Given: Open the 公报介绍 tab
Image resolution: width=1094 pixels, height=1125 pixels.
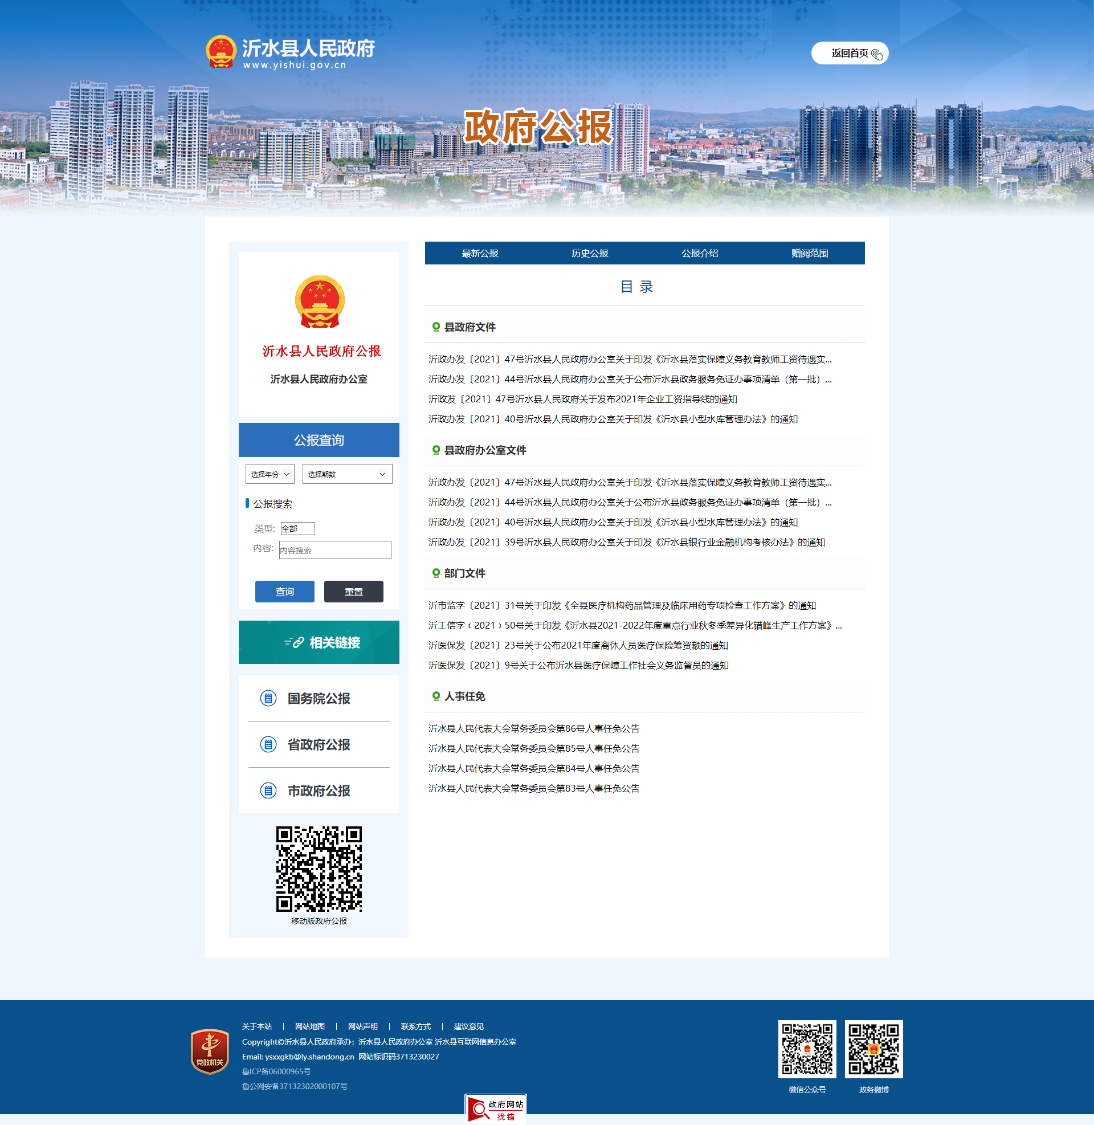Looking at the screenshot, I should click(x=700, y=254).
